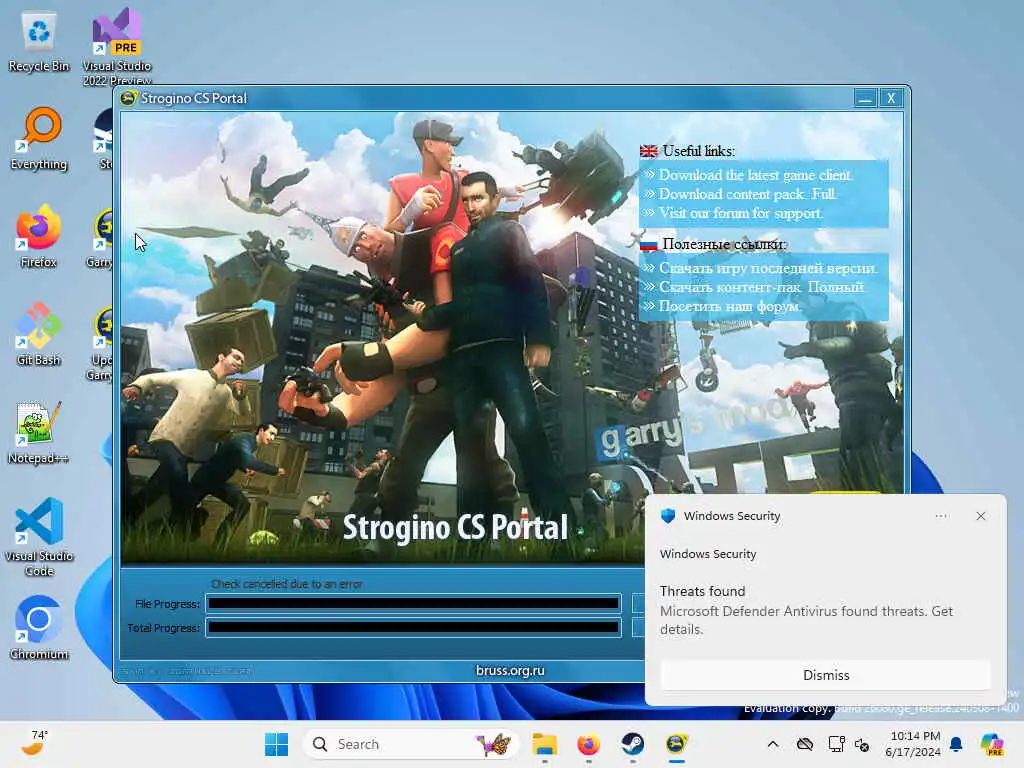
Task: Click the Total Progress bar
Action: pyautogui.click(x=413, y=628)
